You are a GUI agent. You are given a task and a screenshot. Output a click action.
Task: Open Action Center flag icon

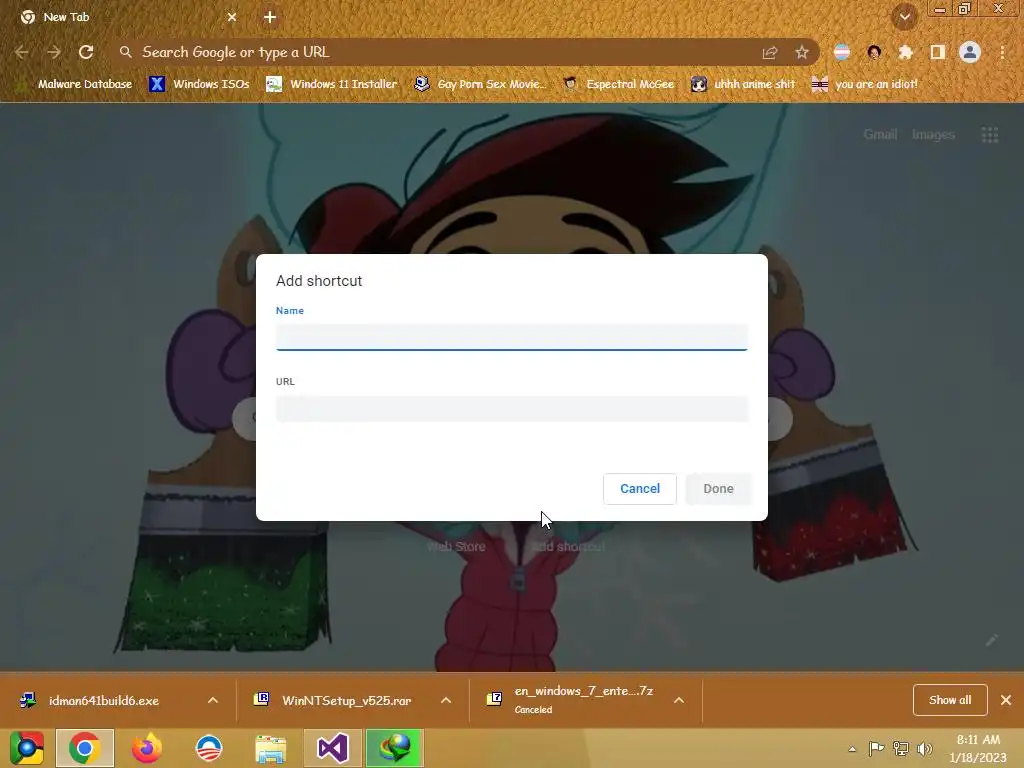876,748
